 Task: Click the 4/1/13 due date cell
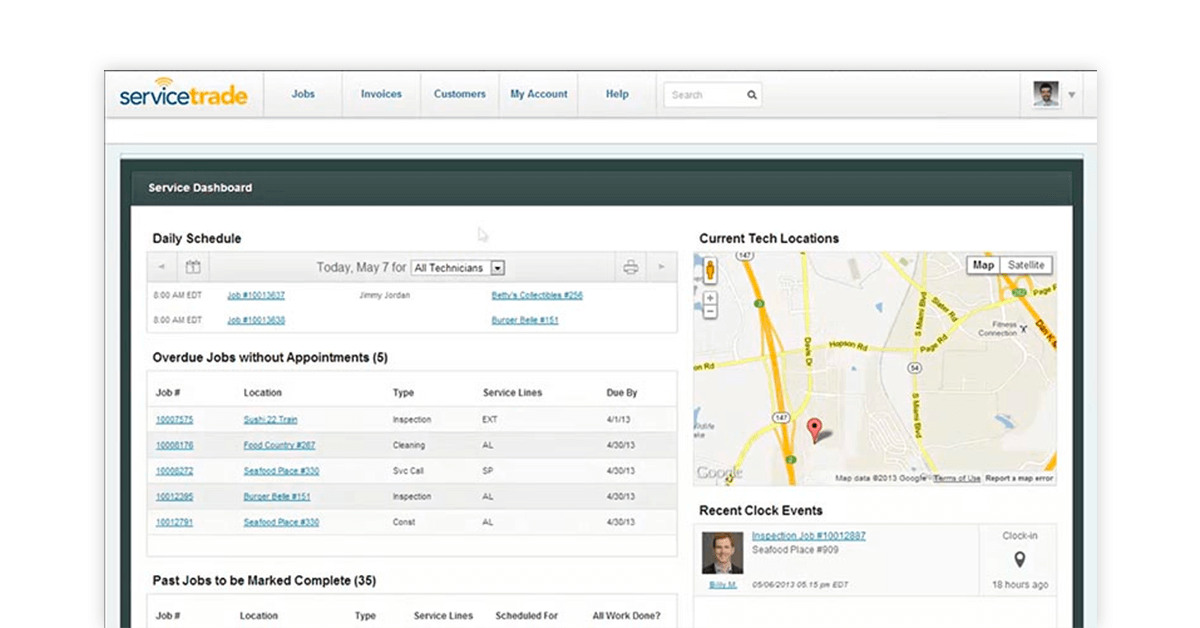click(x=620, y=420)
